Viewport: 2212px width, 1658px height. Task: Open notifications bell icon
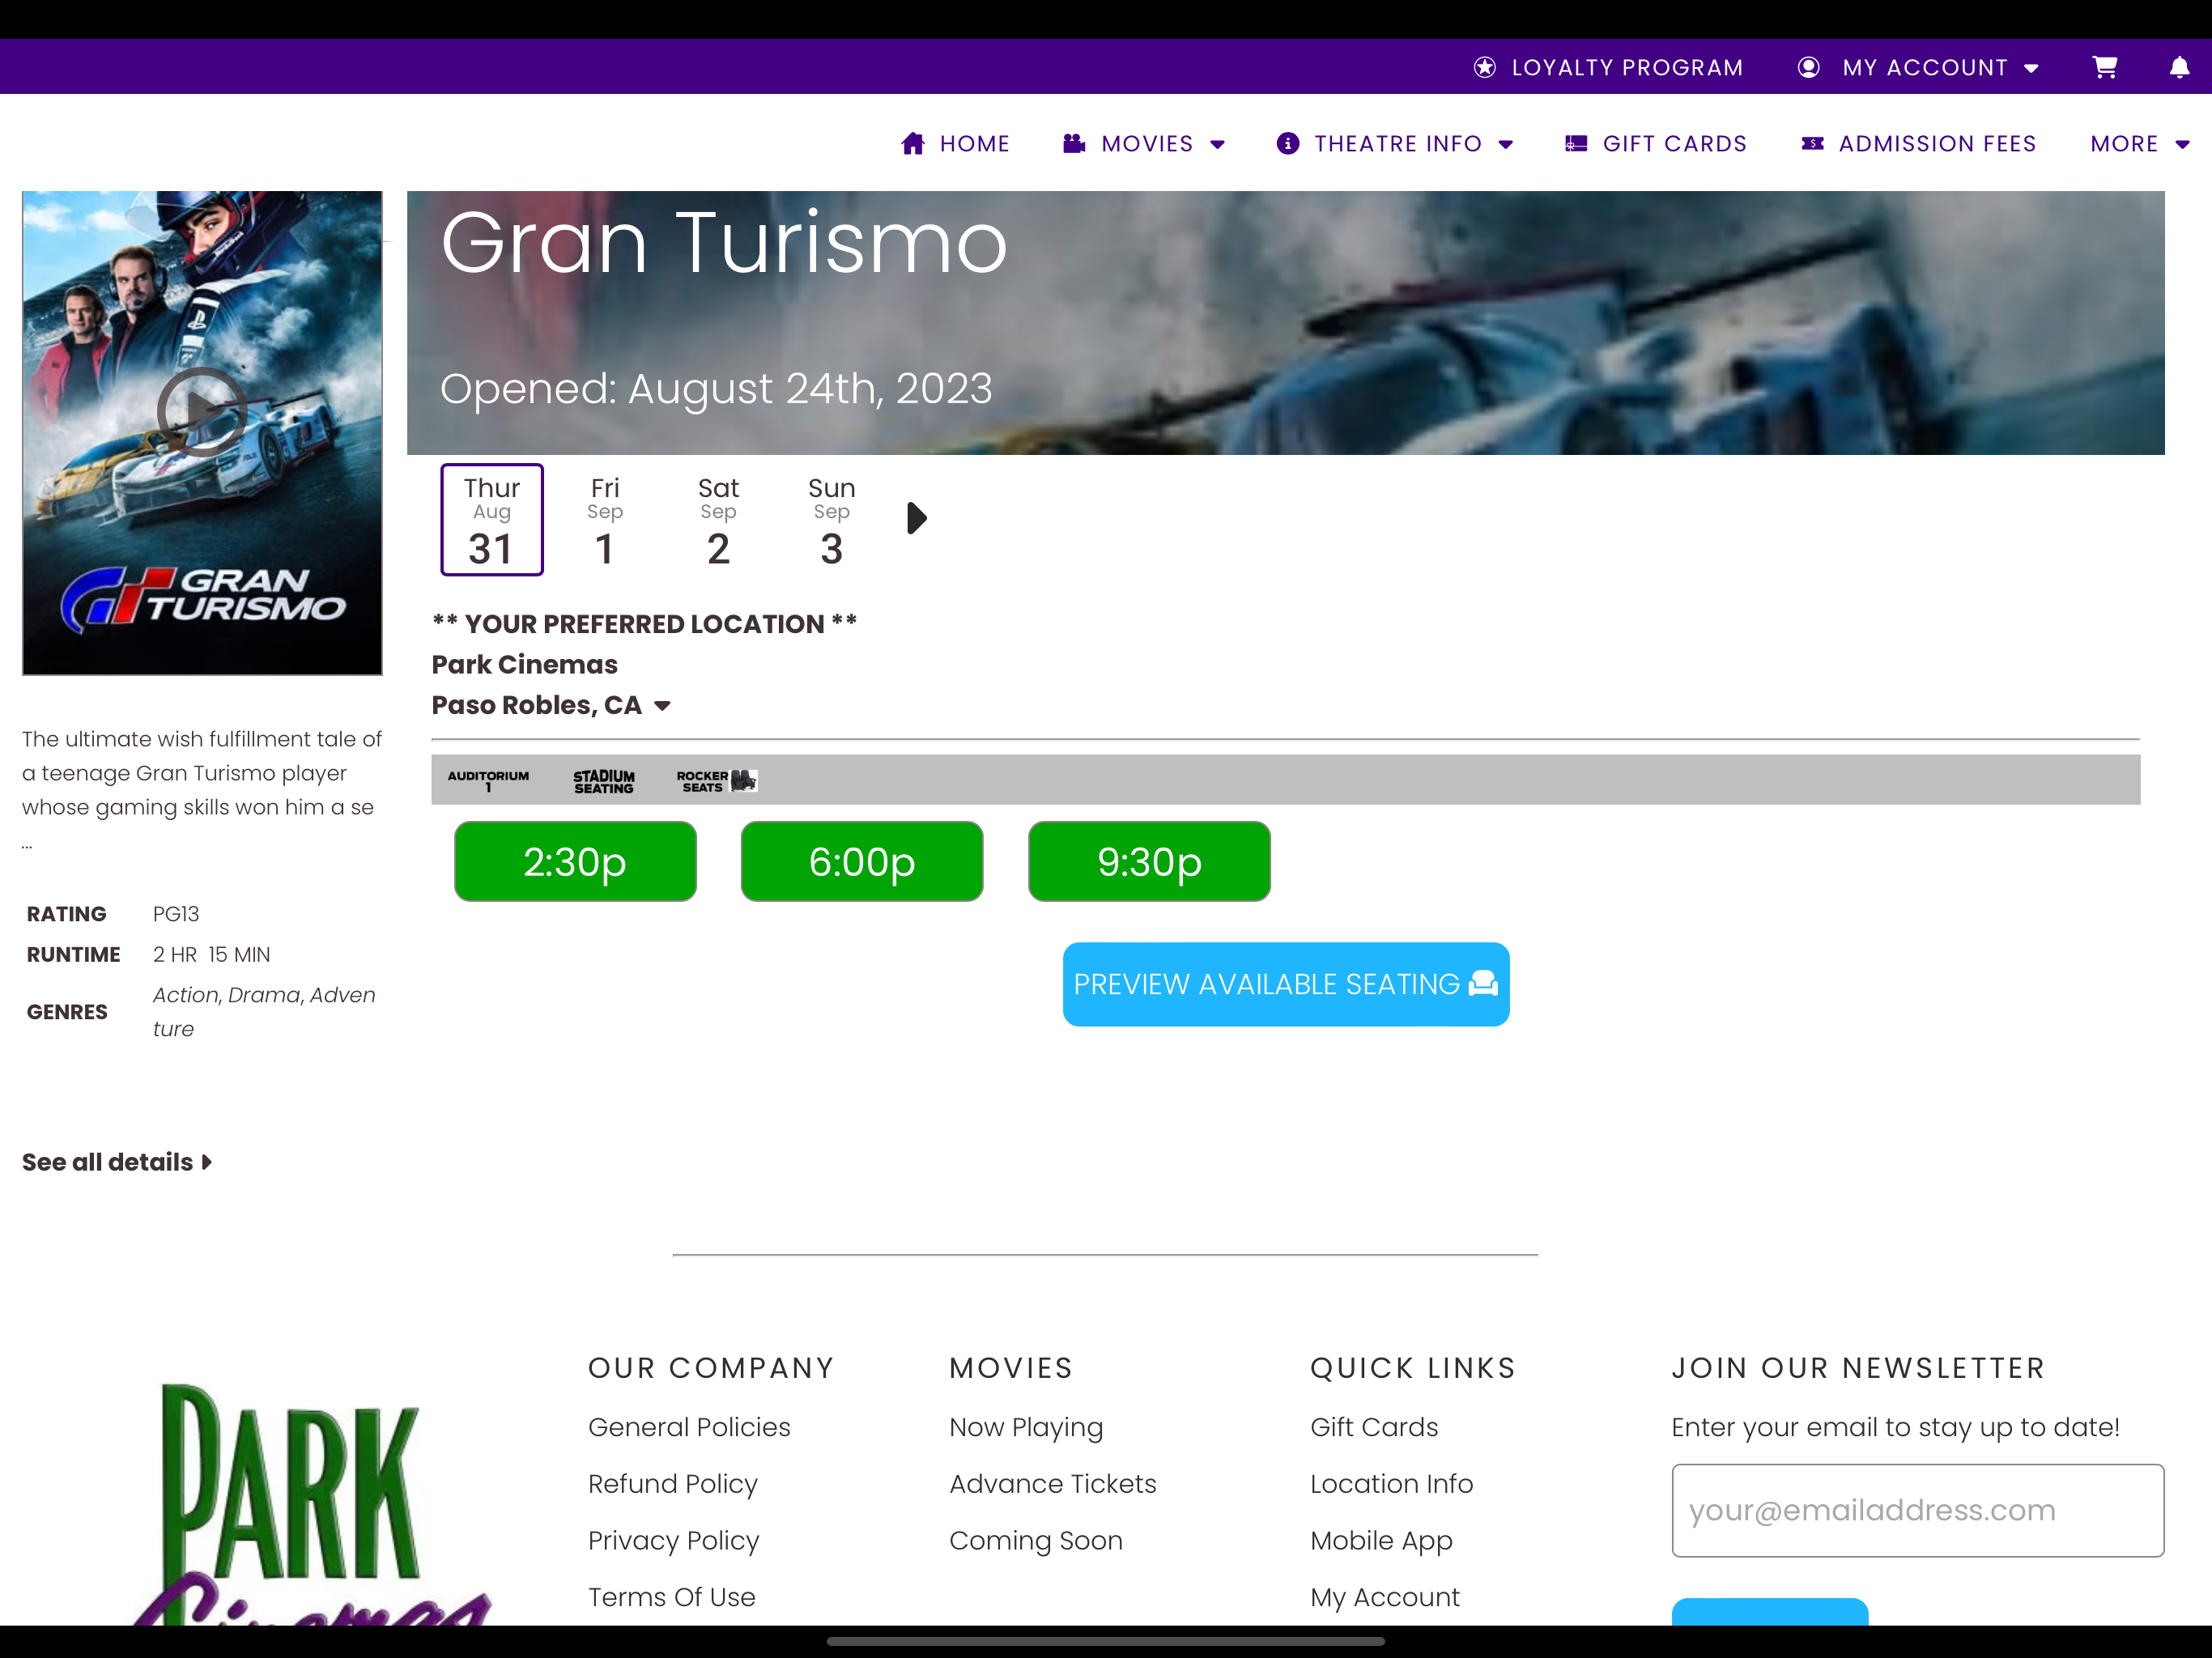click(x=2179, y=67)
